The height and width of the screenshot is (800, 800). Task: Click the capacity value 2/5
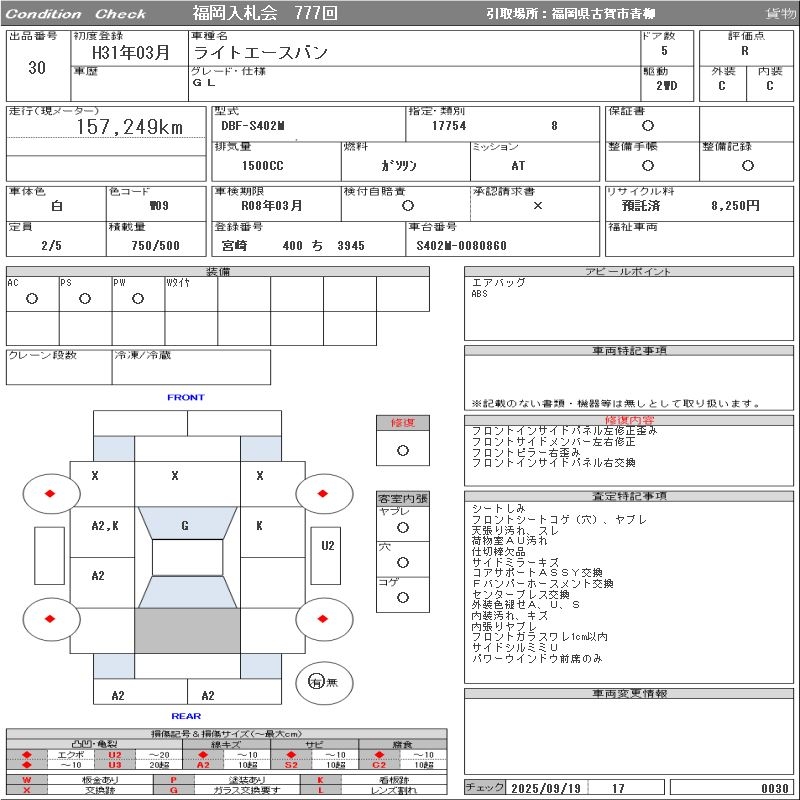click(x=52, y=245)
